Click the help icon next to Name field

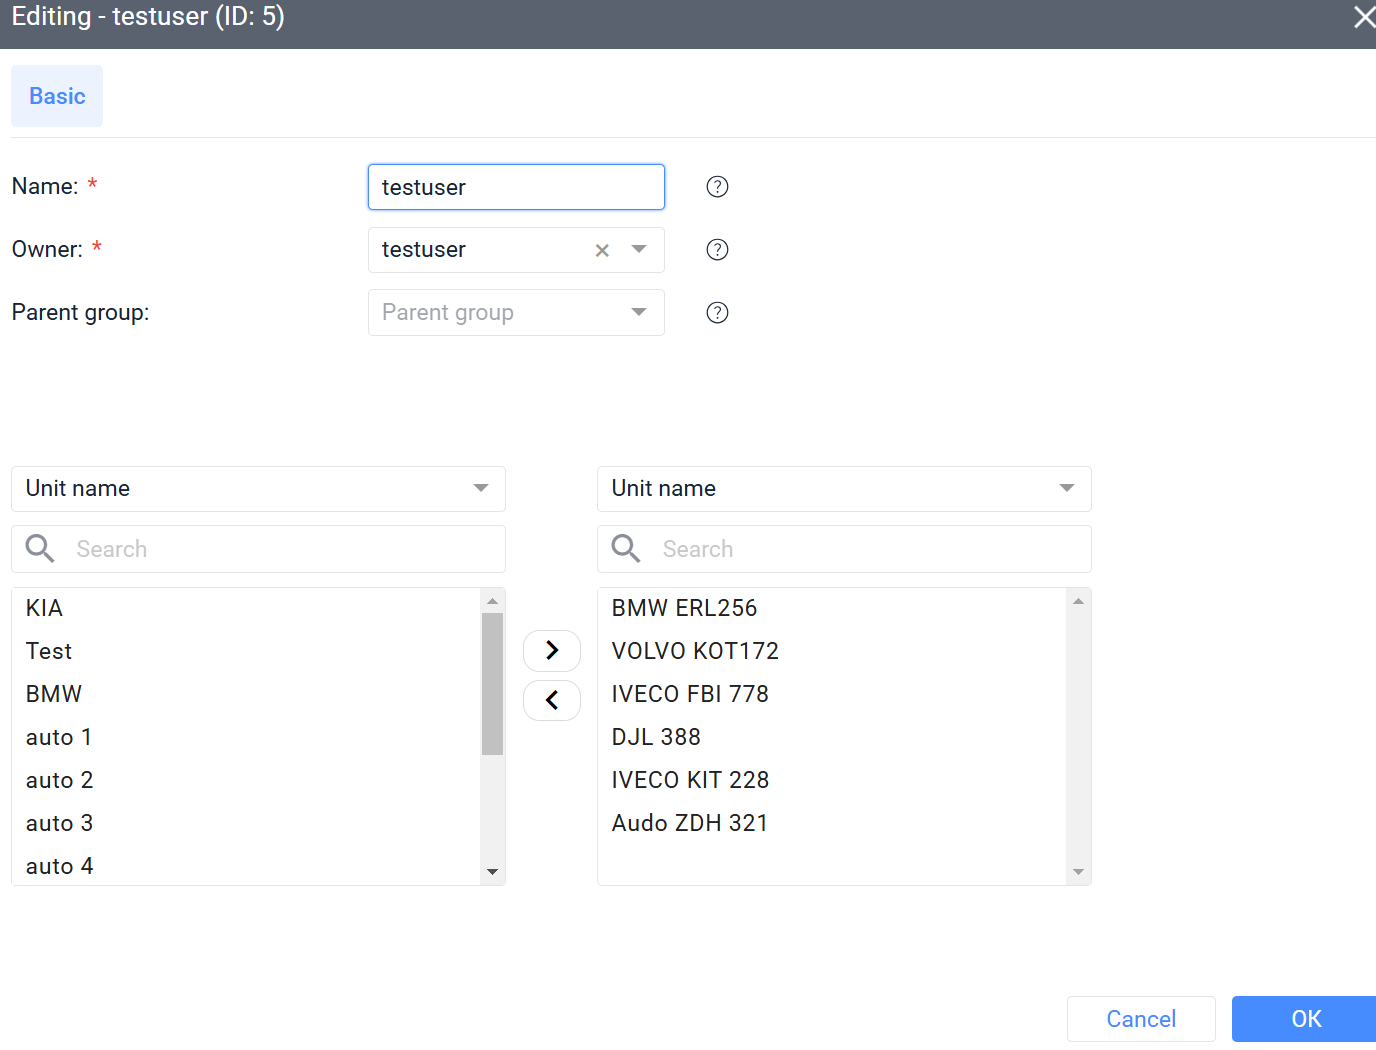click(717, 187)
